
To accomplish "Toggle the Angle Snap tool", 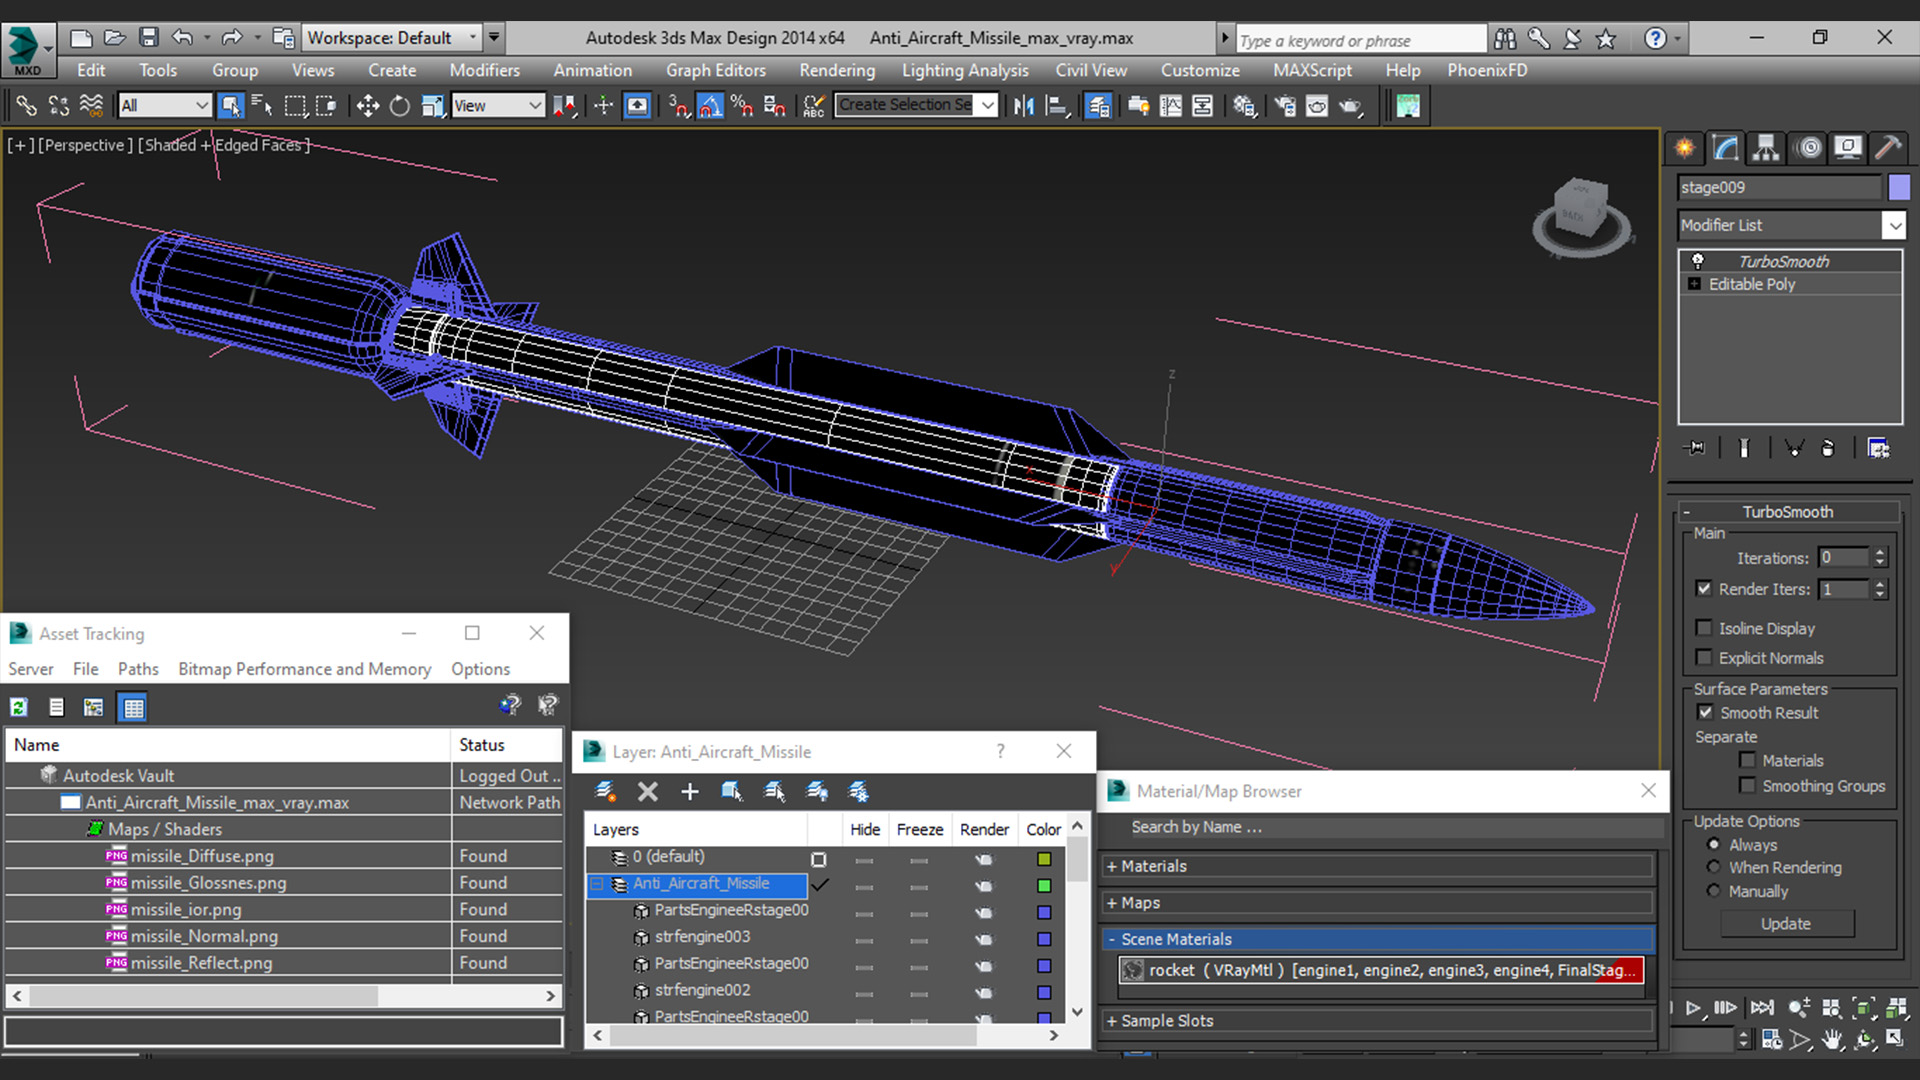I will [710, 106].
